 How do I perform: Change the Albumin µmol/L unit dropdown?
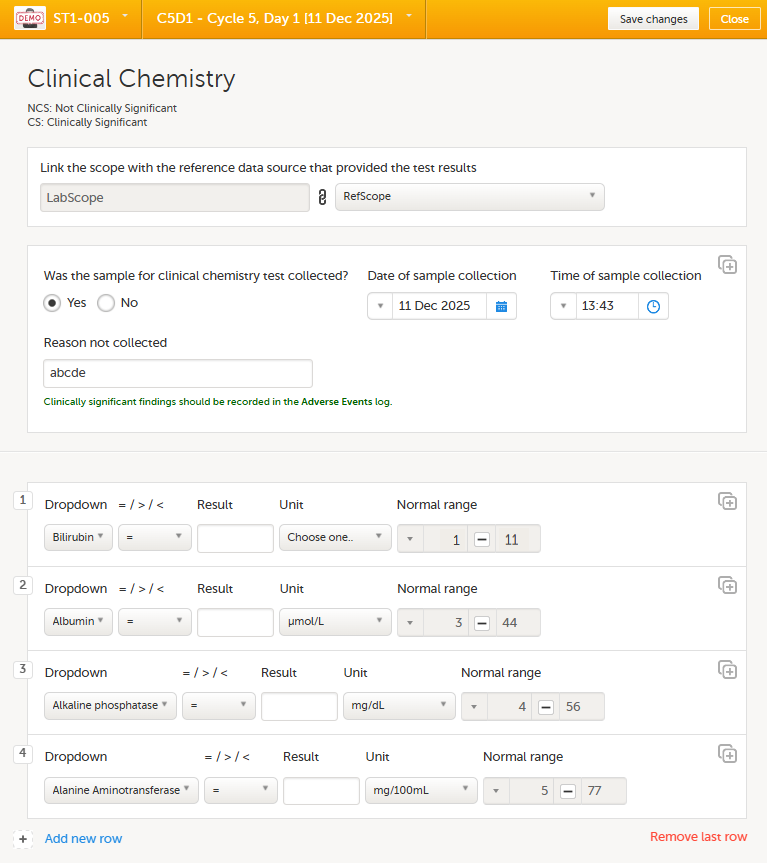[x=335, y=622]
